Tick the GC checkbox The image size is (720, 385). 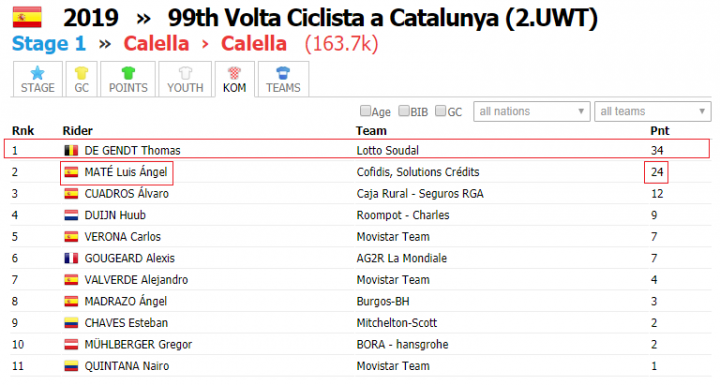441,111
